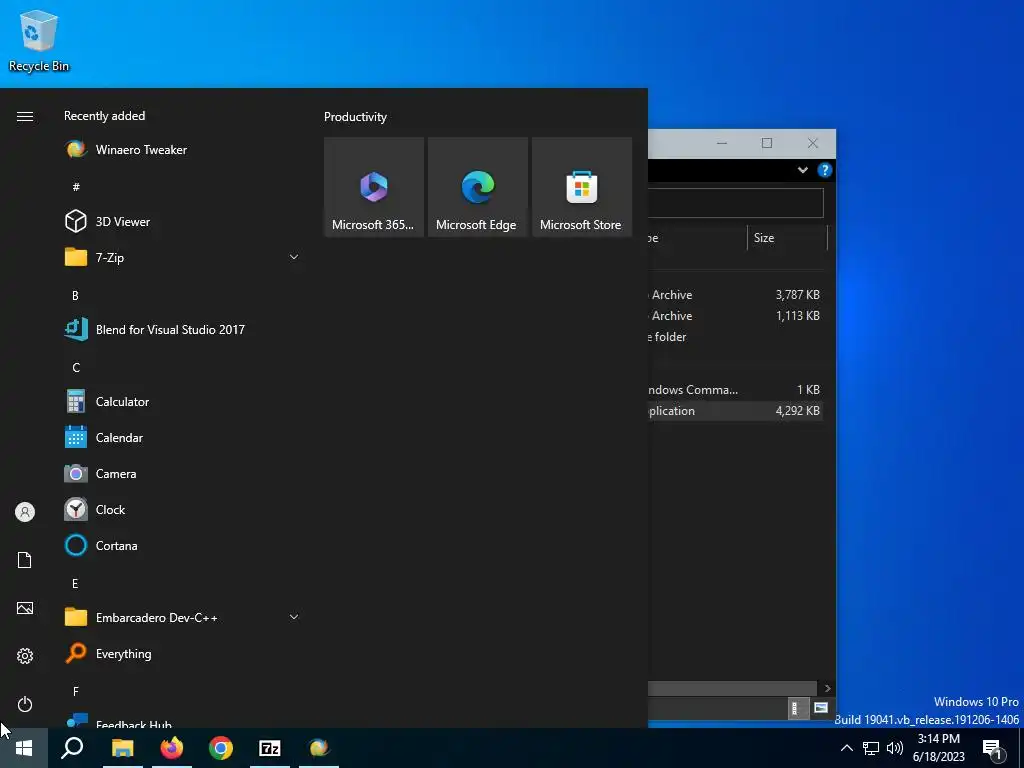The width and height of the screenshot is (1024, 768).
Task: Open Embarcadero Dev-C++ folder entry
Action: 182,617
